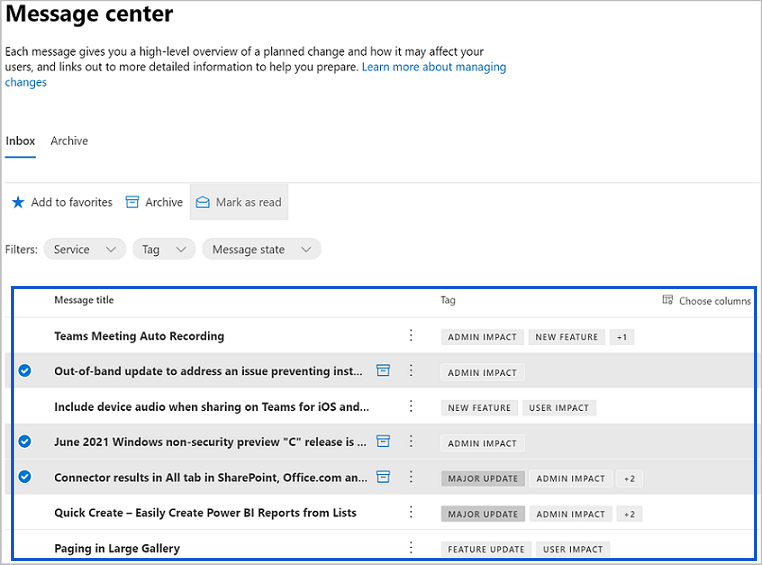Image resolution: width=762 pixels, height=565 pixels.
Task: Expand the Message state filter
Action: click(x=261, y=249)
